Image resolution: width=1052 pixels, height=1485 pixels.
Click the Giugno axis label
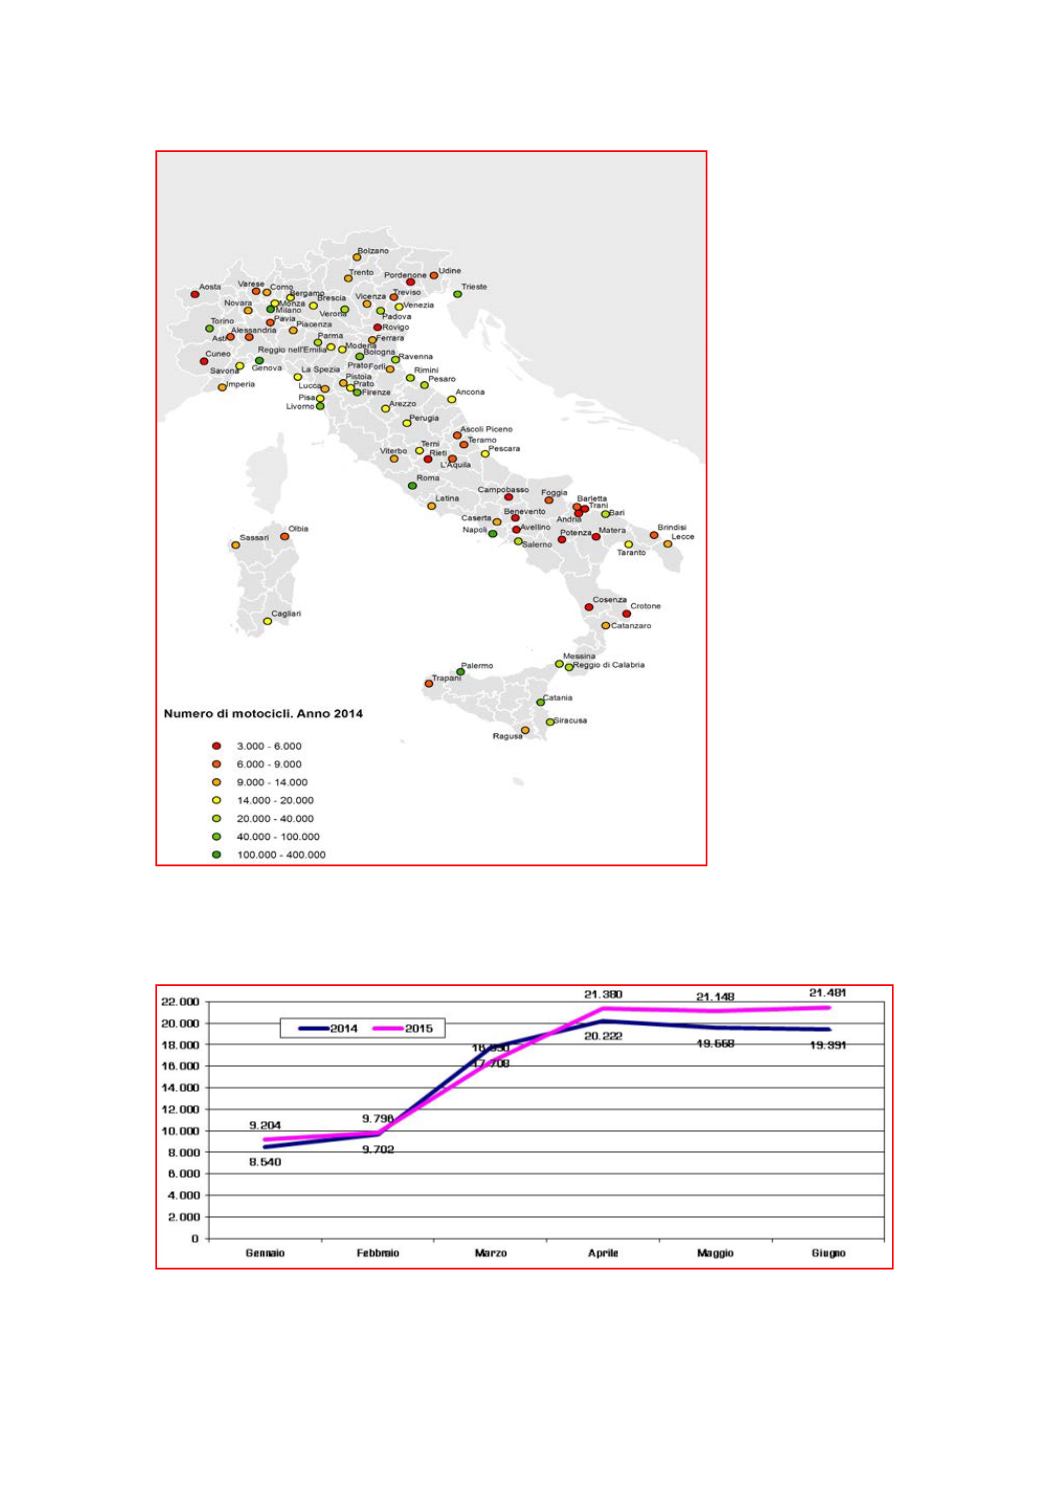click(828, 1253)
